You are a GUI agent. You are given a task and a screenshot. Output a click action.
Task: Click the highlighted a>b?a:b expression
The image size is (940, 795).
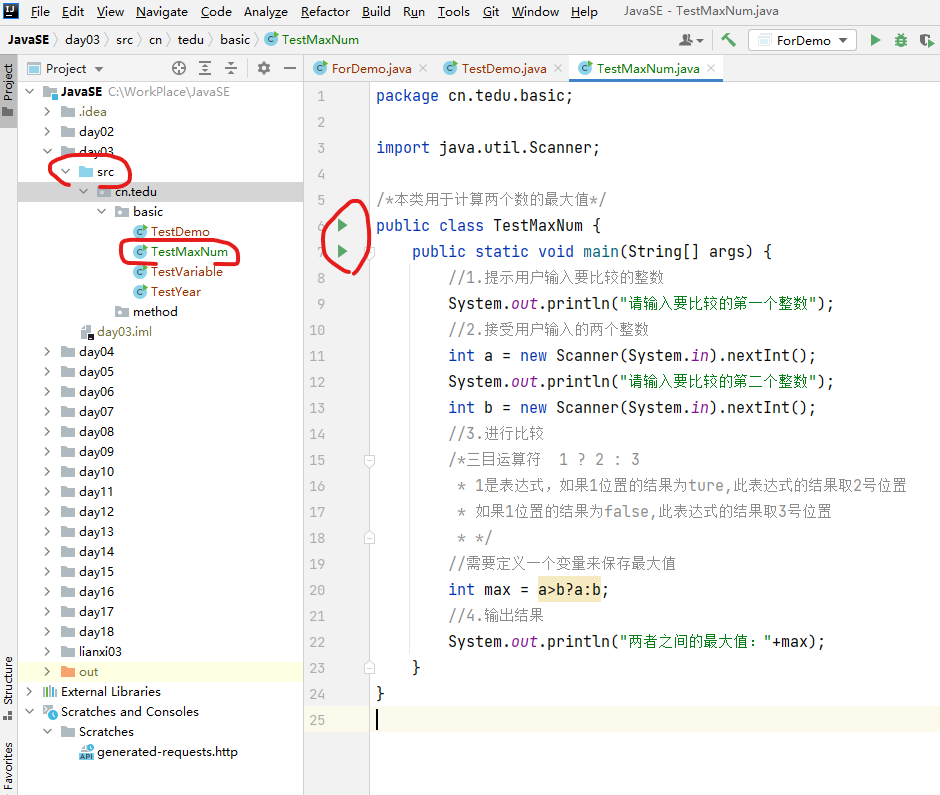(x=569, y=590)
